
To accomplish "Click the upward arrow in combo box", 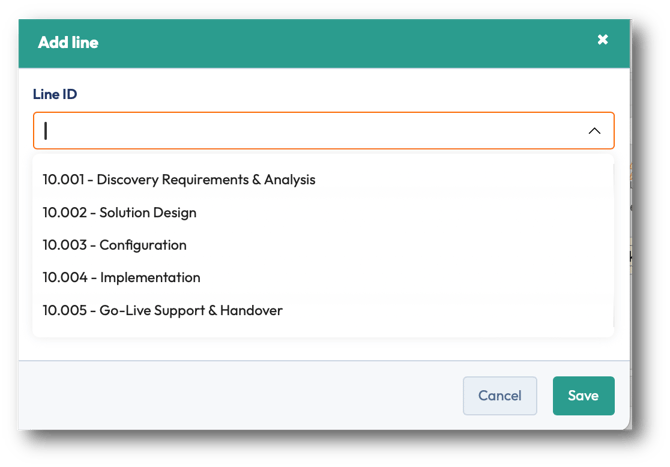I will pos(594,131).
